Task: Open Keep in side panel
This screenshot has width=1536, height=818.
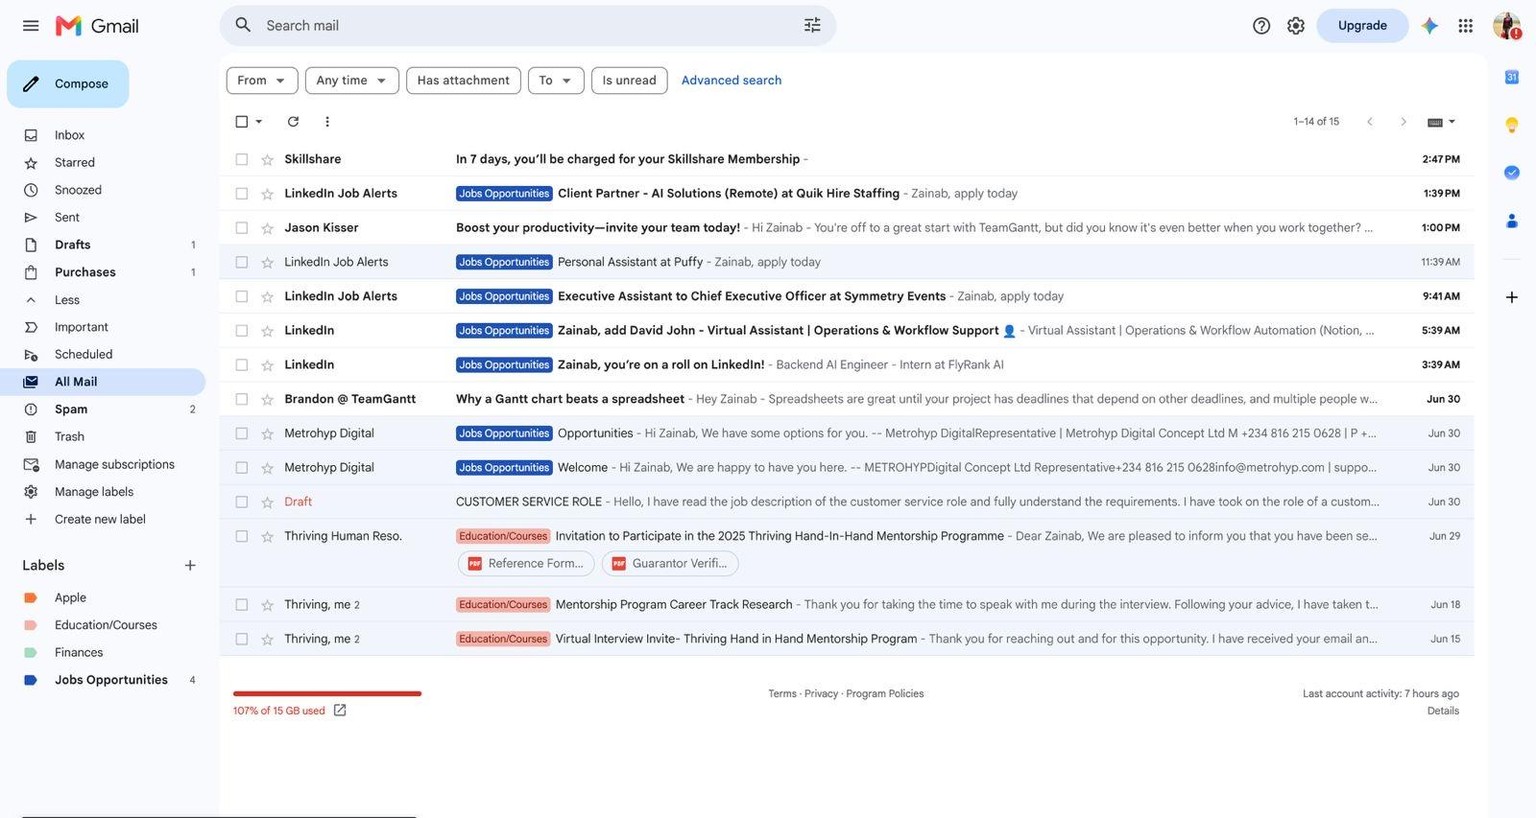Action: 1512,125
